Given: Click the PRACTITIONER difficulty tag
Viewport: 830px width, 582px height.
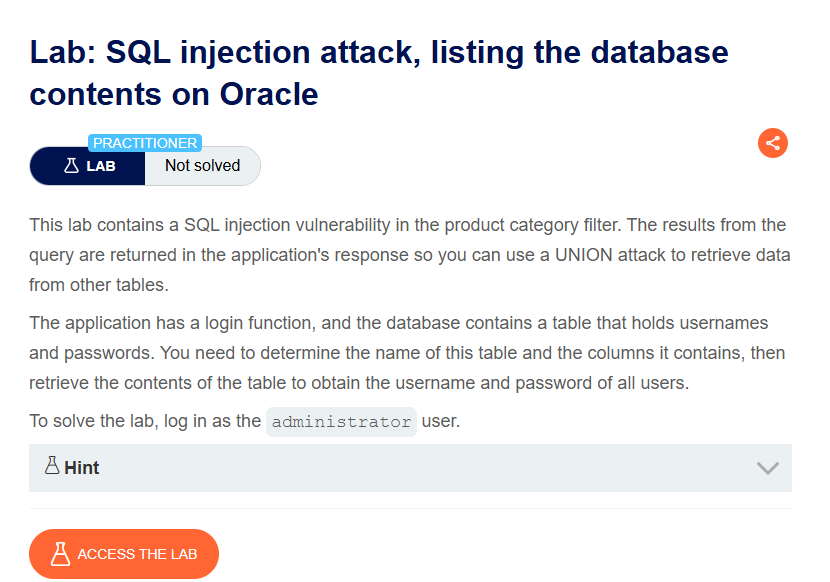Looking at the screenshot, I should click(145, 143).
